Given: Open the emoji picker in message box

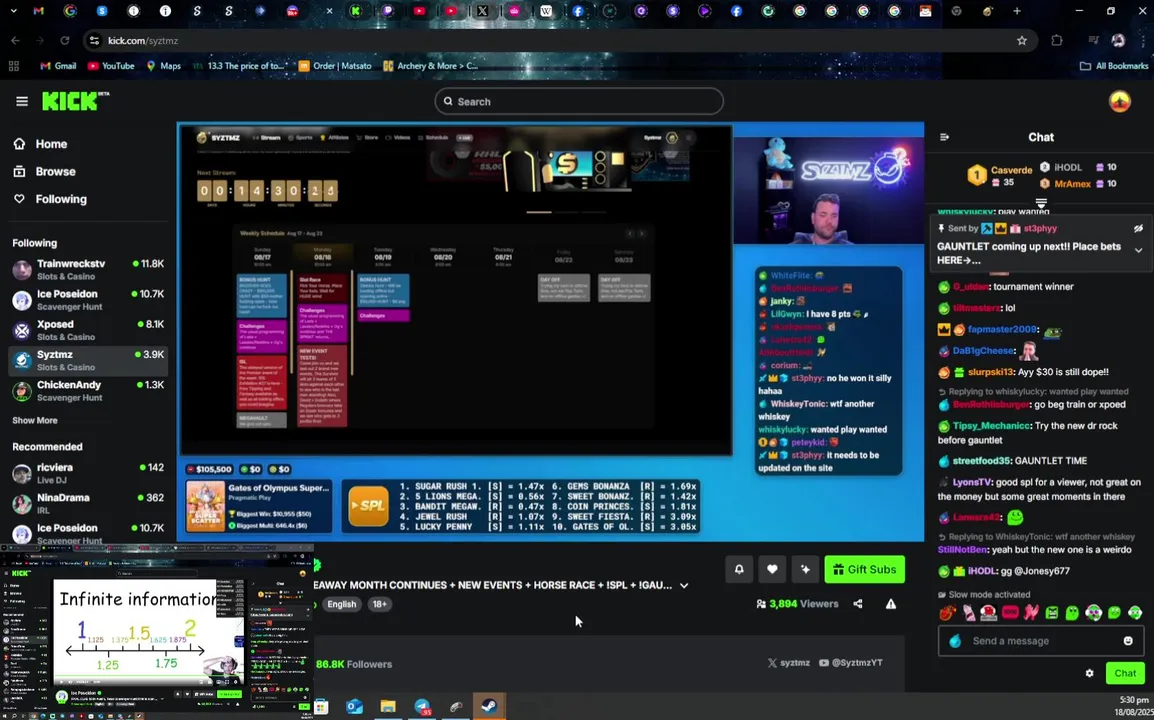Looking at the screenshot, I should (1128, 640).
